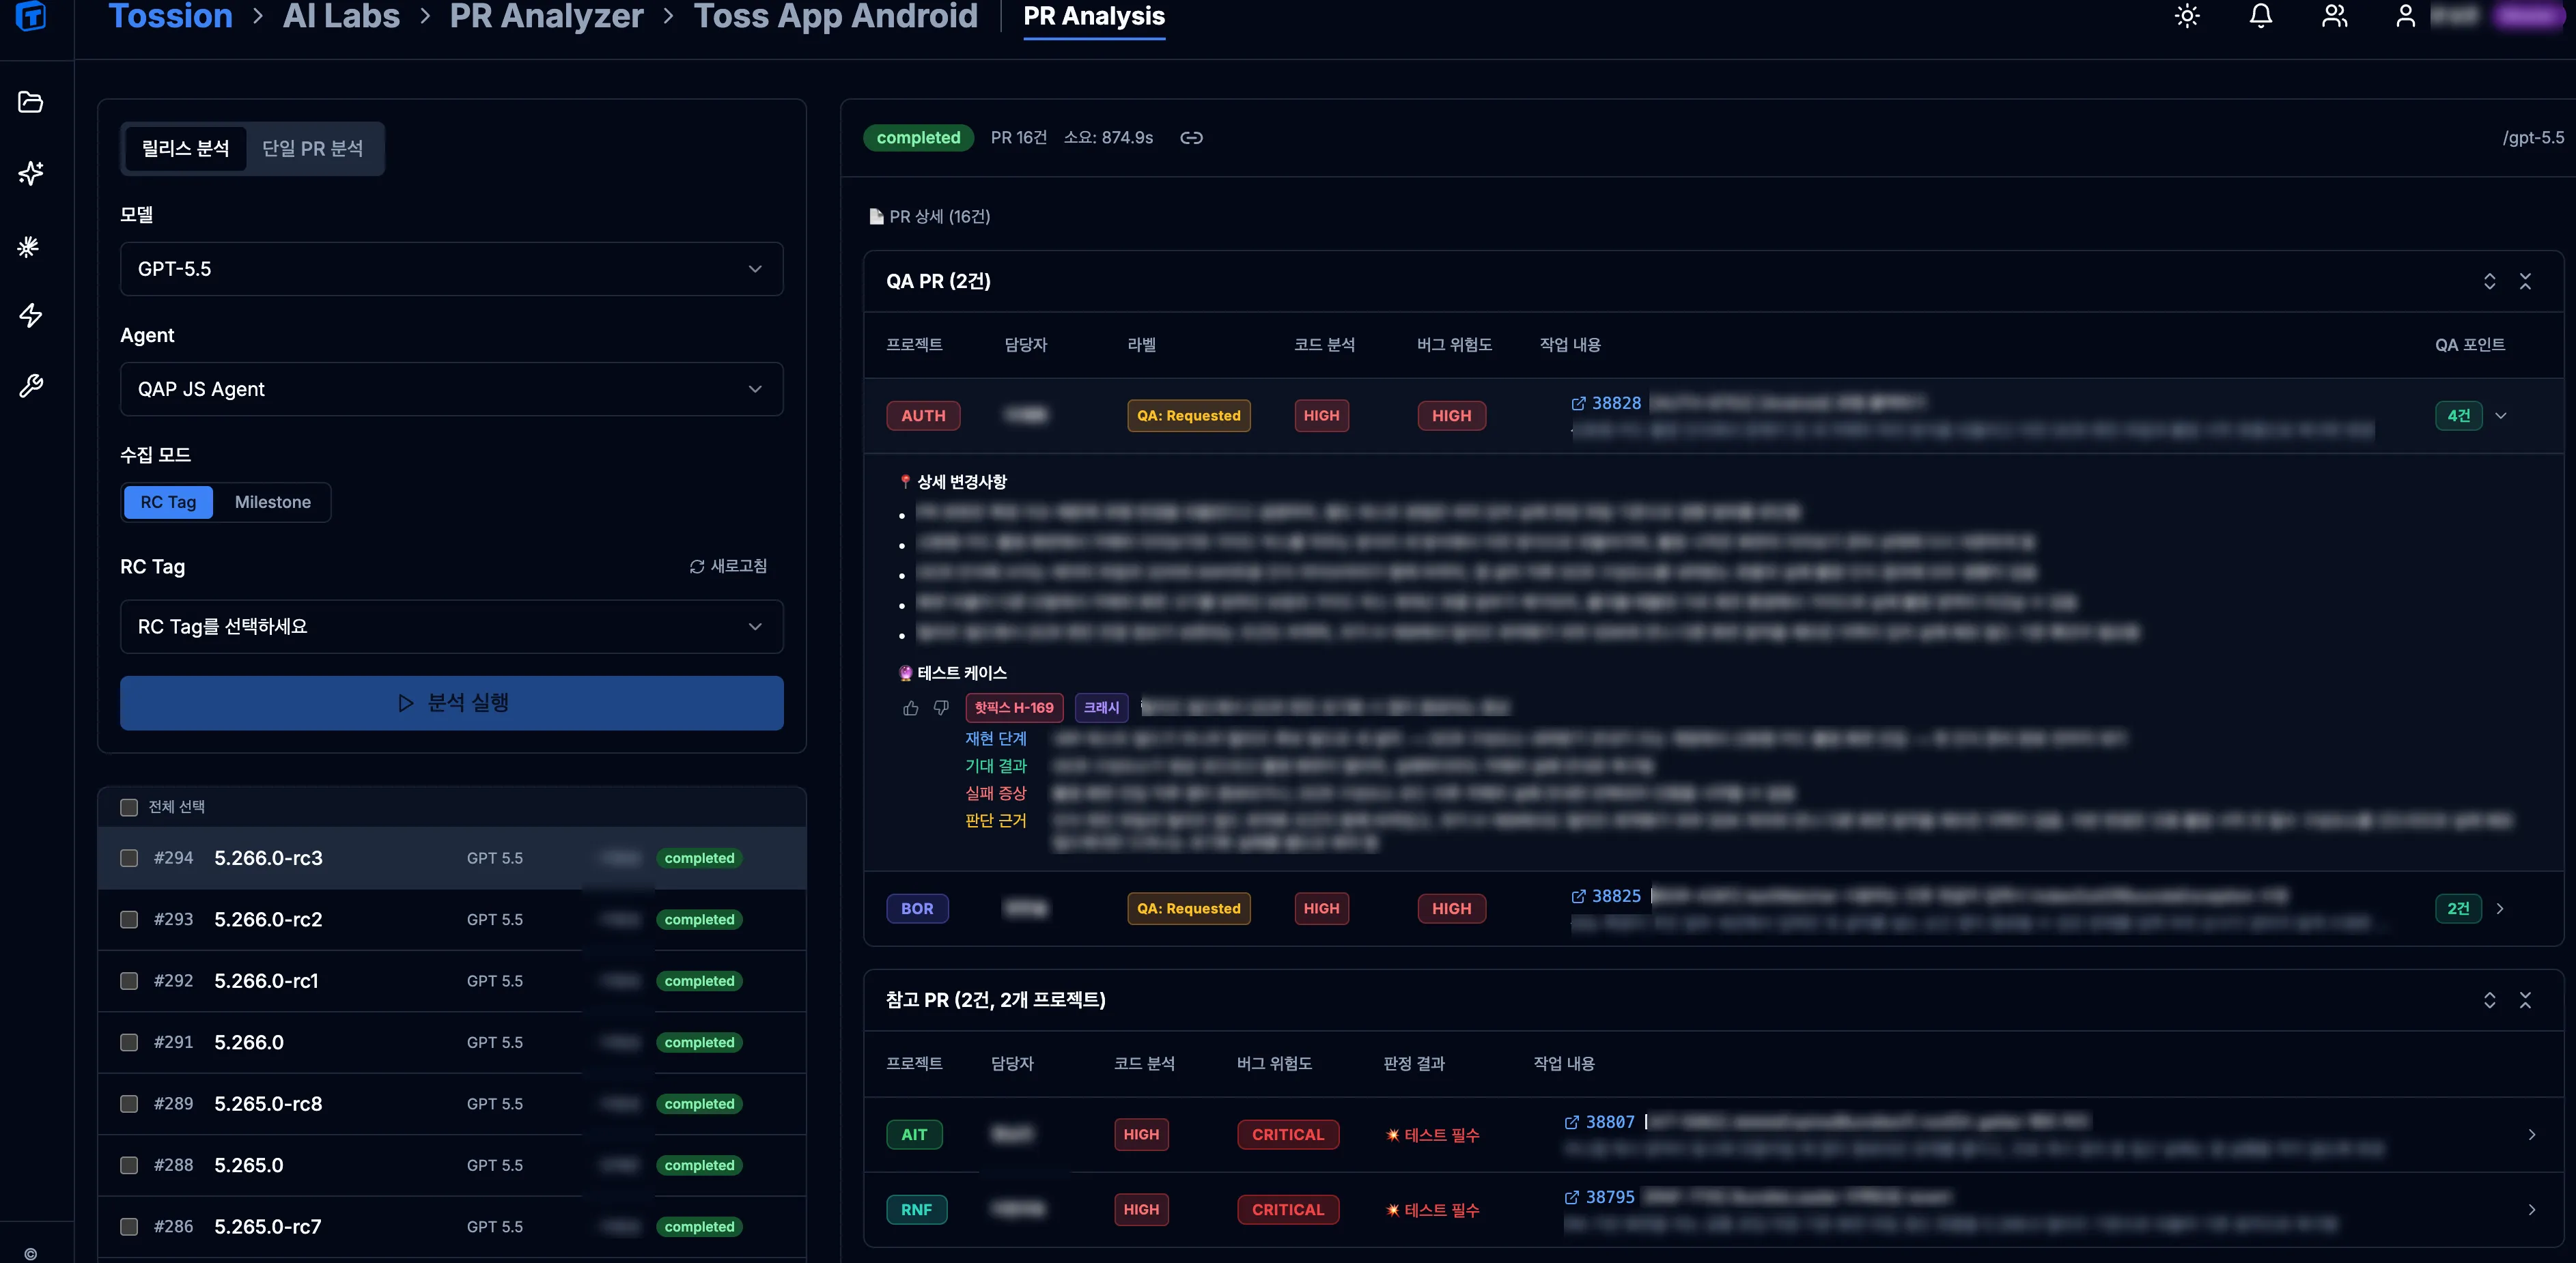The height and width of the screenshot is (1263, 2576).
Task: Click the asterisk burst sidebar icon
Action: coord(29,246)
